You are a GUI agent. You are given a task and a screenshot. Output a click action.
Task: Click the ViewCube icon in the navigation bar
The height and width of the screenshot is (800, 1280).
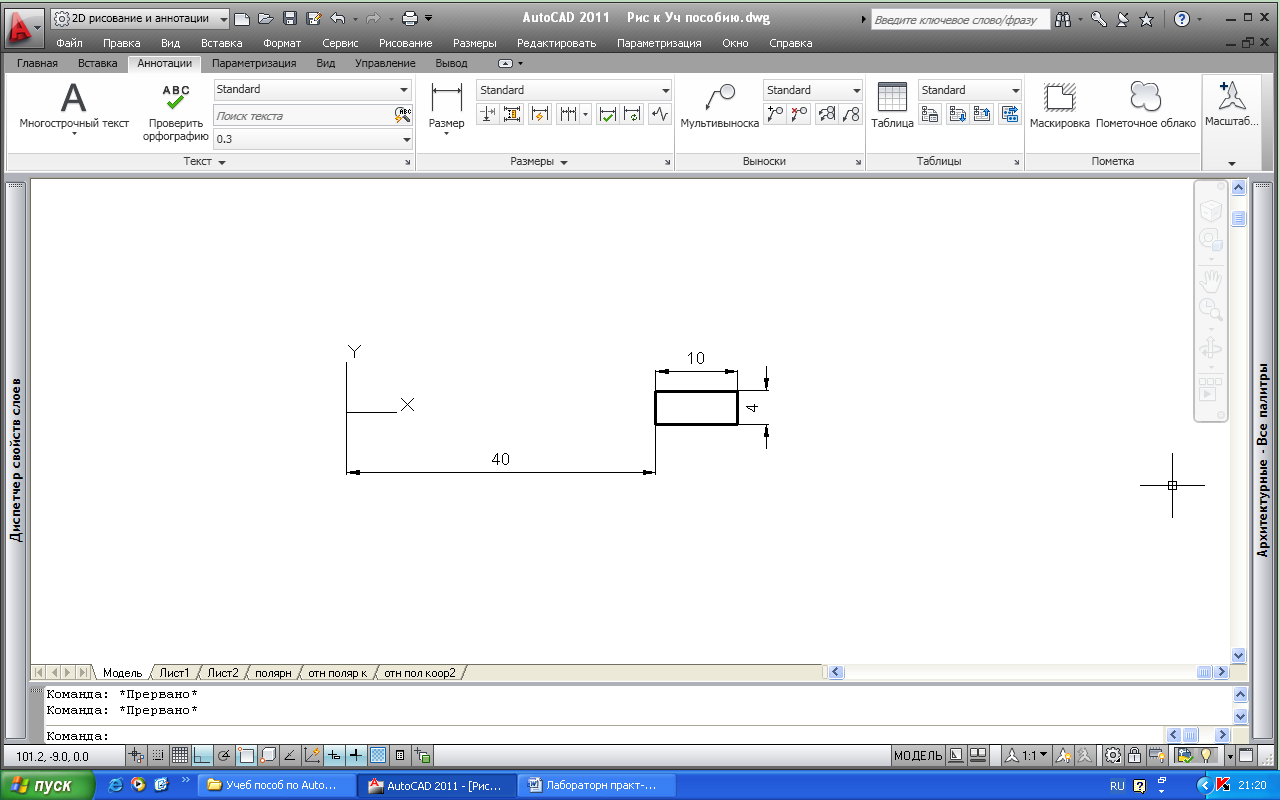(1210, 211)
